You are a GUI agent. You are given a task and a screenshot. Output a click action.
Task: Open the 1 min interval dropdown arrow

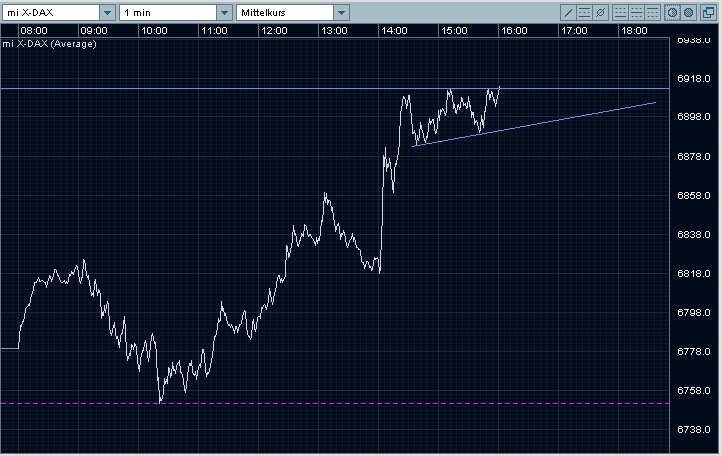(x=224, y=12)
